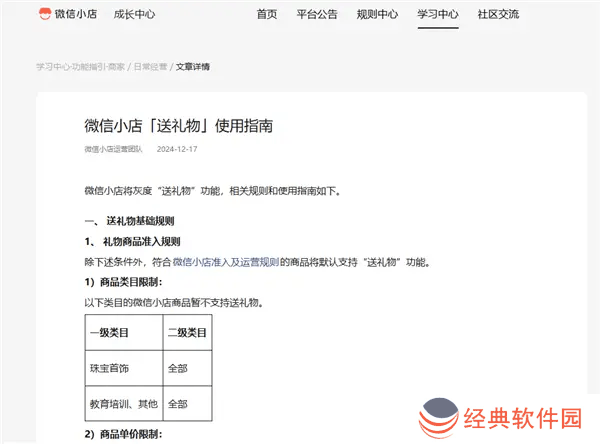This screenshot has width=600, height=444.
Task: Select the 教育培训、其他 table cell
Action: [123, 404]
